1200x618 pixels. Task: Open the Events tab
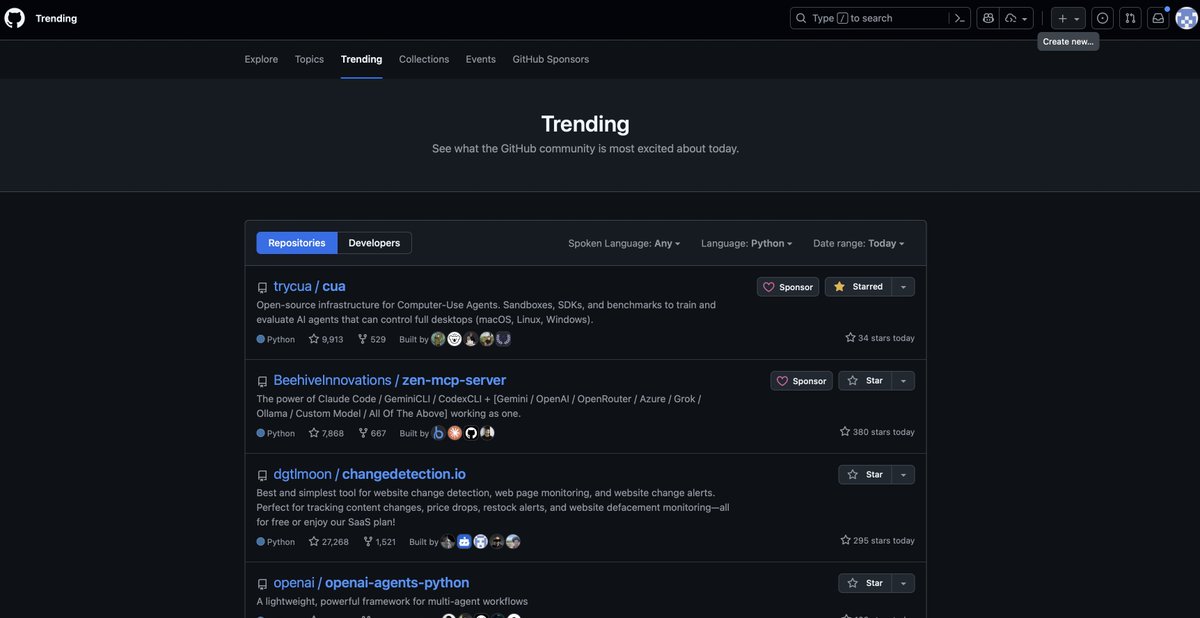(x=480, y=59)
